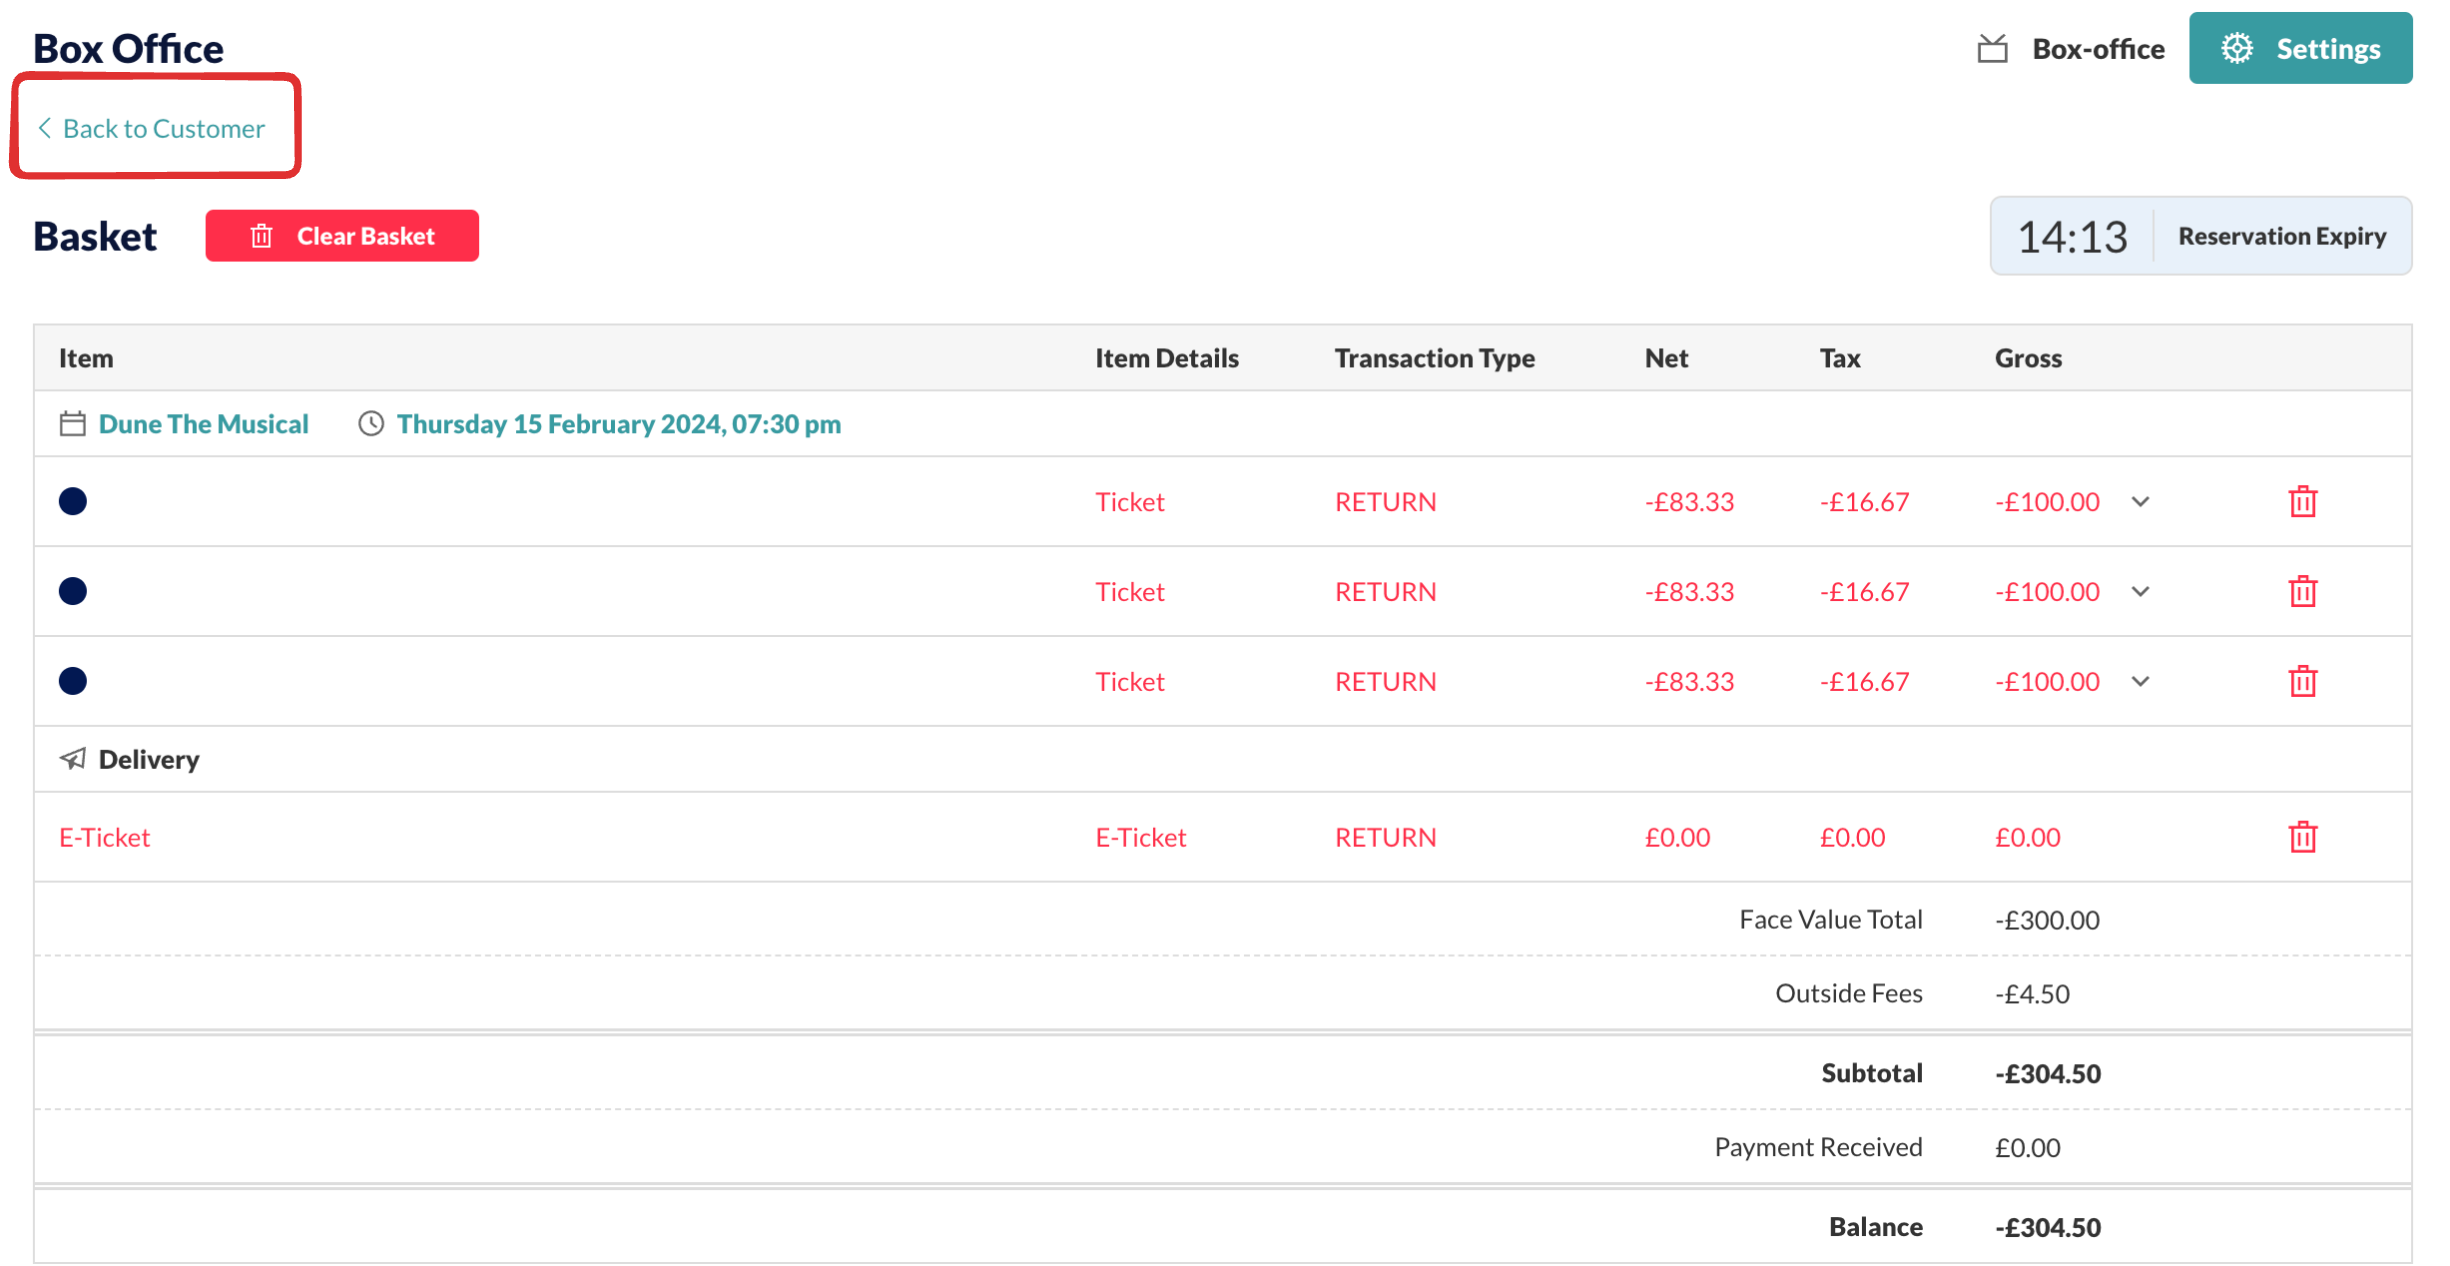Click the clock icon beside the event date
The image size is (2450, 1266).
click(x=371, y=424)
